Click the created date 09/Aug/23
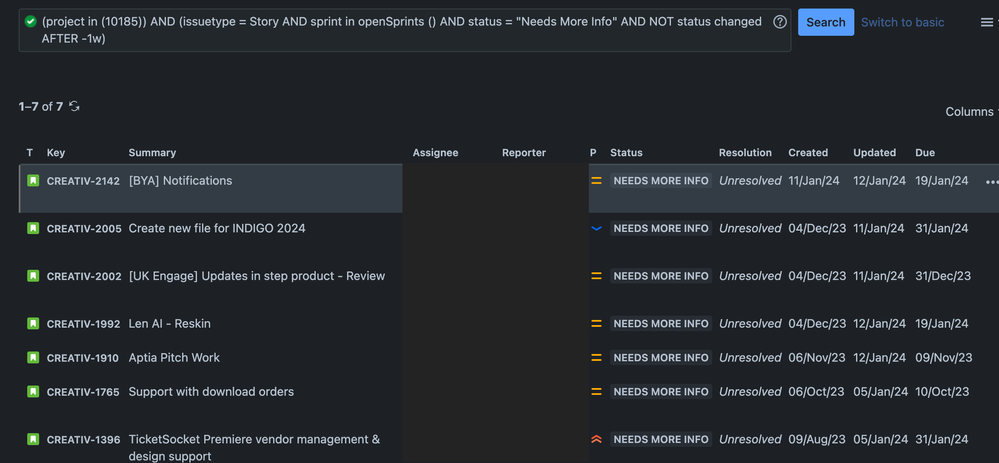 click(x=817, y=439)
